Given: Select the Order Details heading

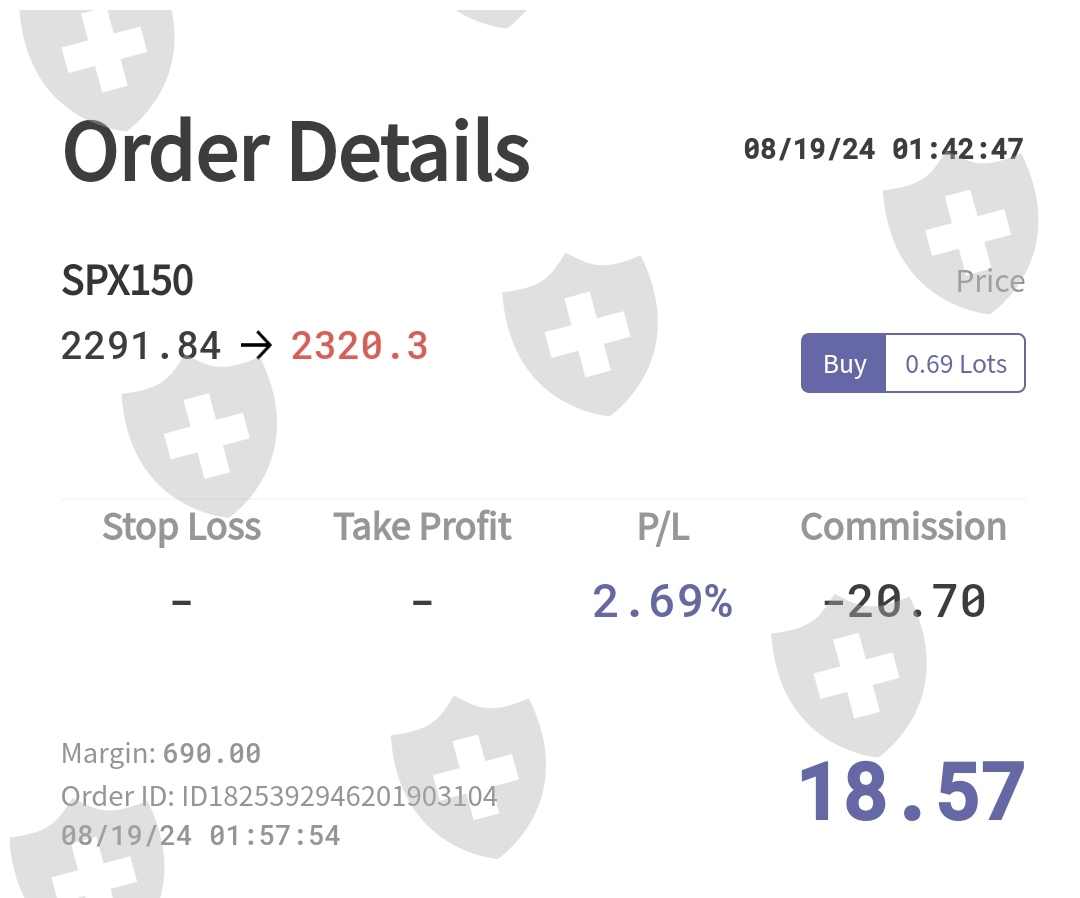Looking at the screenshot, I should coord(296,152).
